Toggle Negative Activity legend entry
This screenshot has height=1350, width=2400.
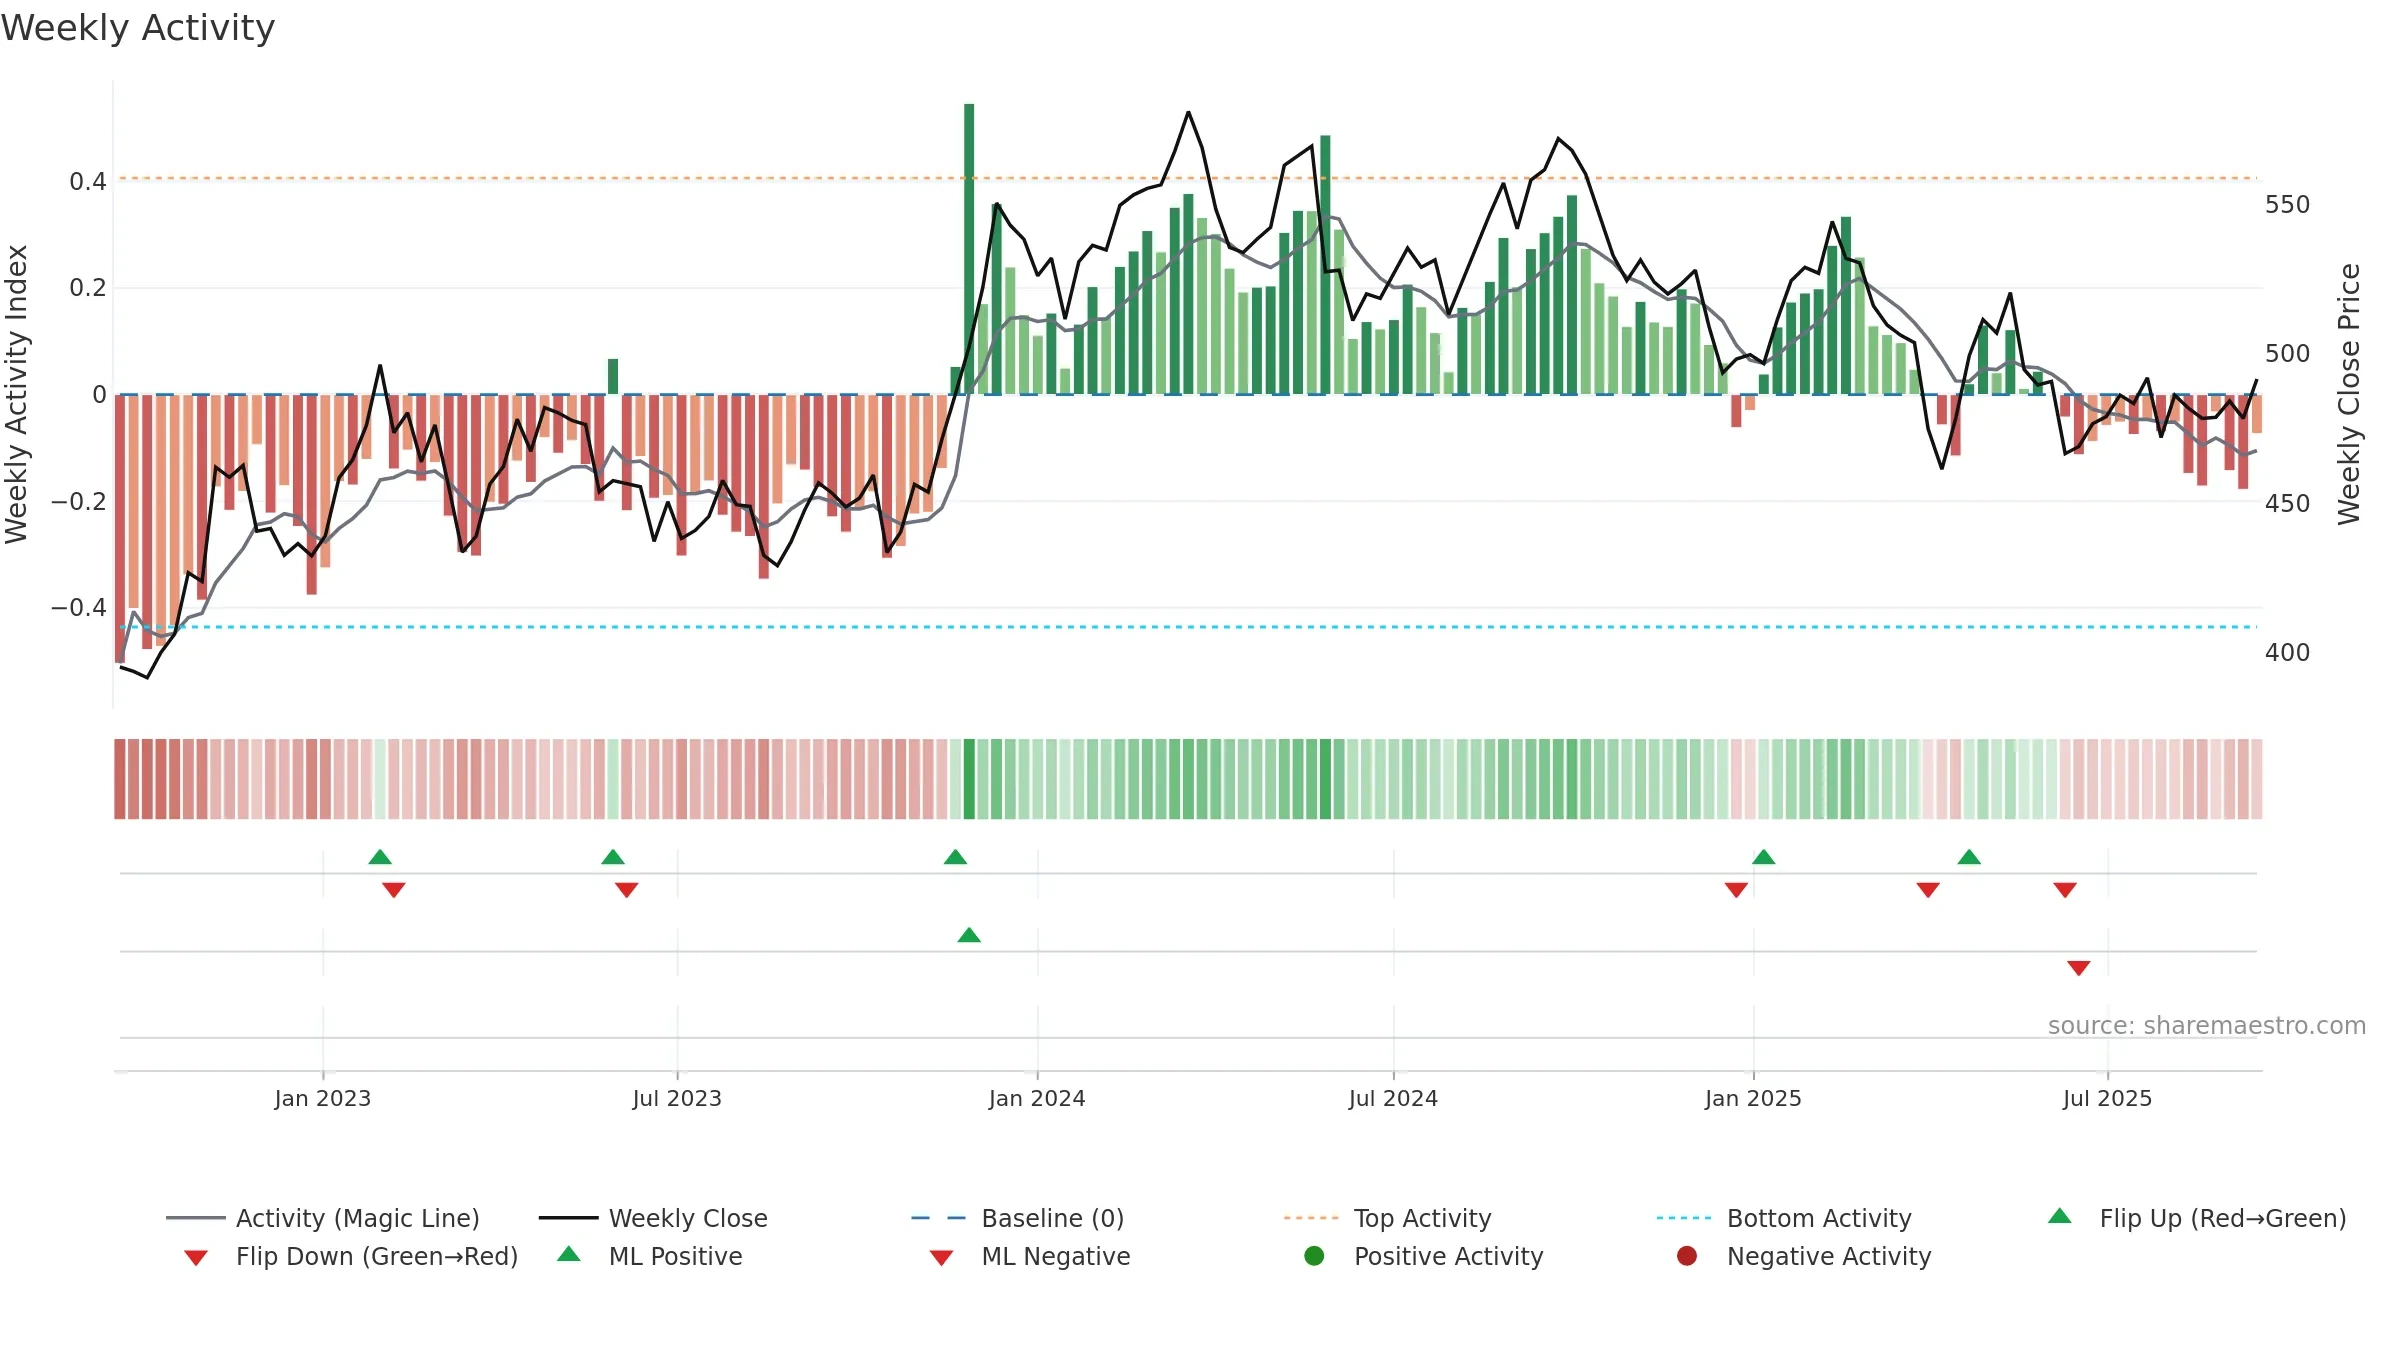(x=1803, y=1256)
